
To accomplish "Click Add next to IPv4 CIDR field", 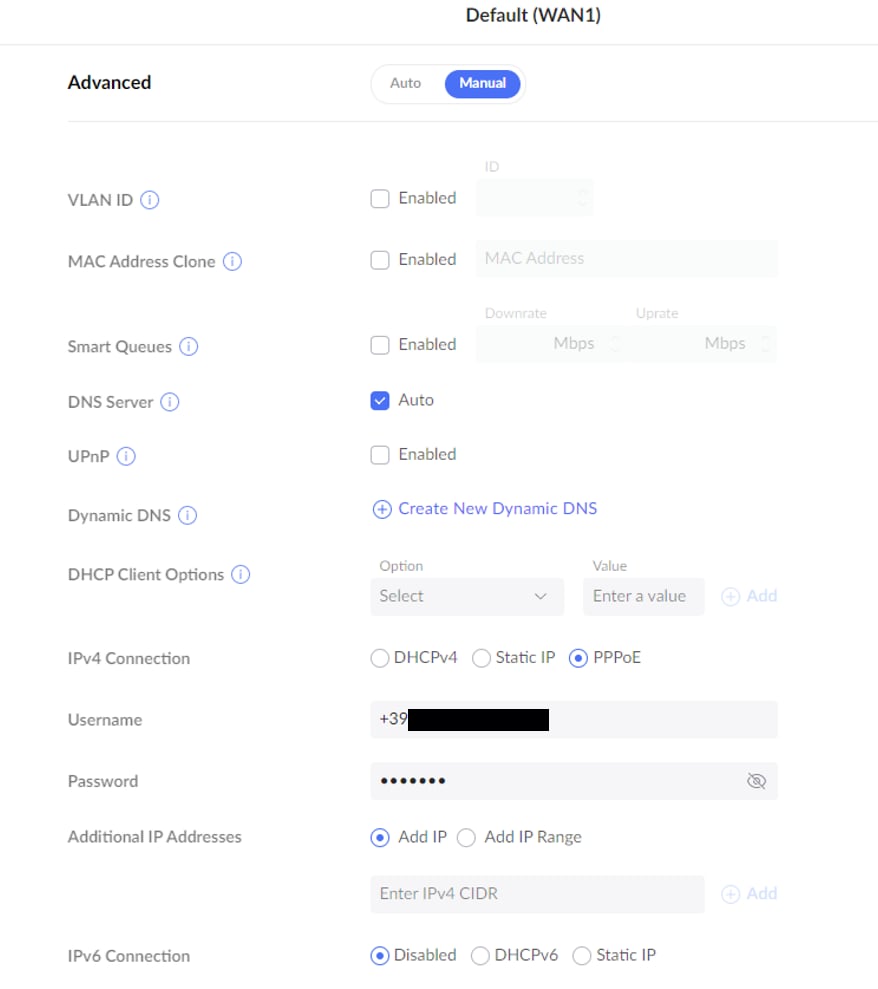I will pos(749,894).
